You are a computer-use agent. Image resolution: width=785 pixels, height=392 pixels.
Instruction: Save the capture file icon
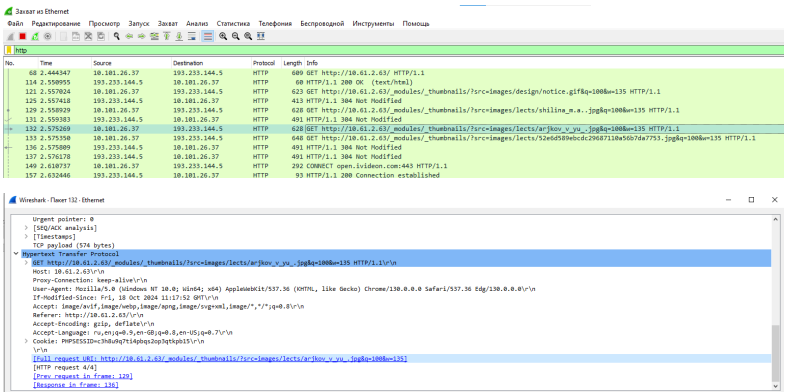pyautogui.click(x=76, y=37)
